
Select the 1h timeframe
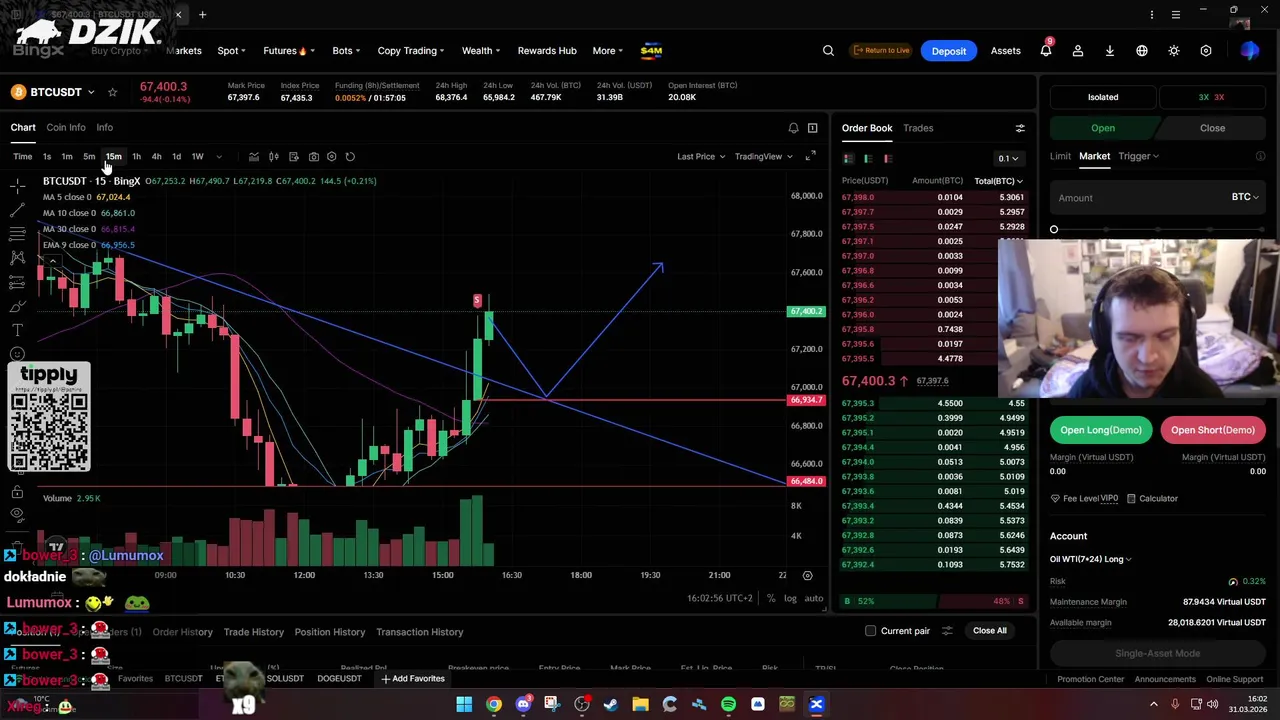136,156
